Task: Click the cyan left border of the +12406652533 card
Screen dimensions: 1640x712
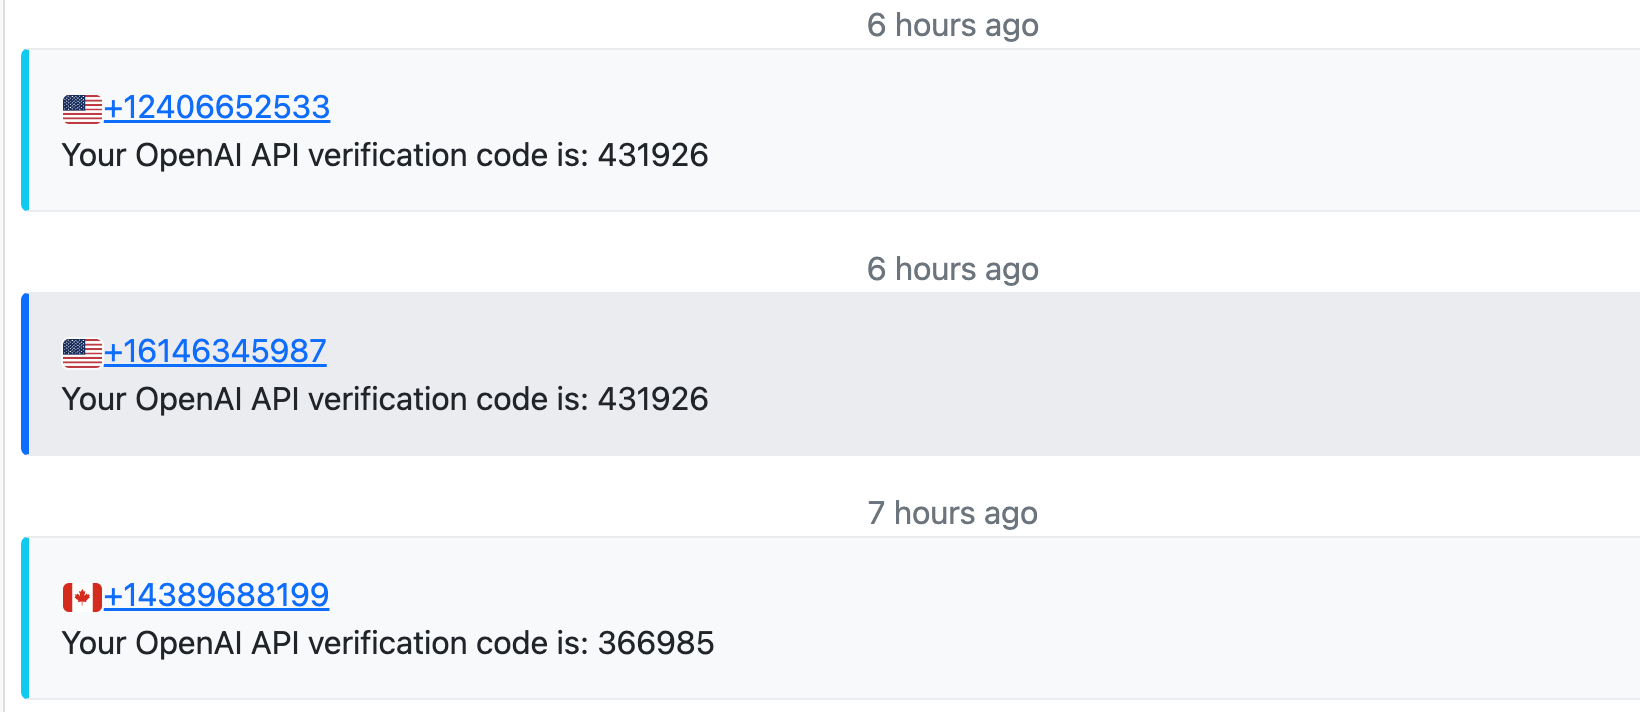Action: click(25, 130)
